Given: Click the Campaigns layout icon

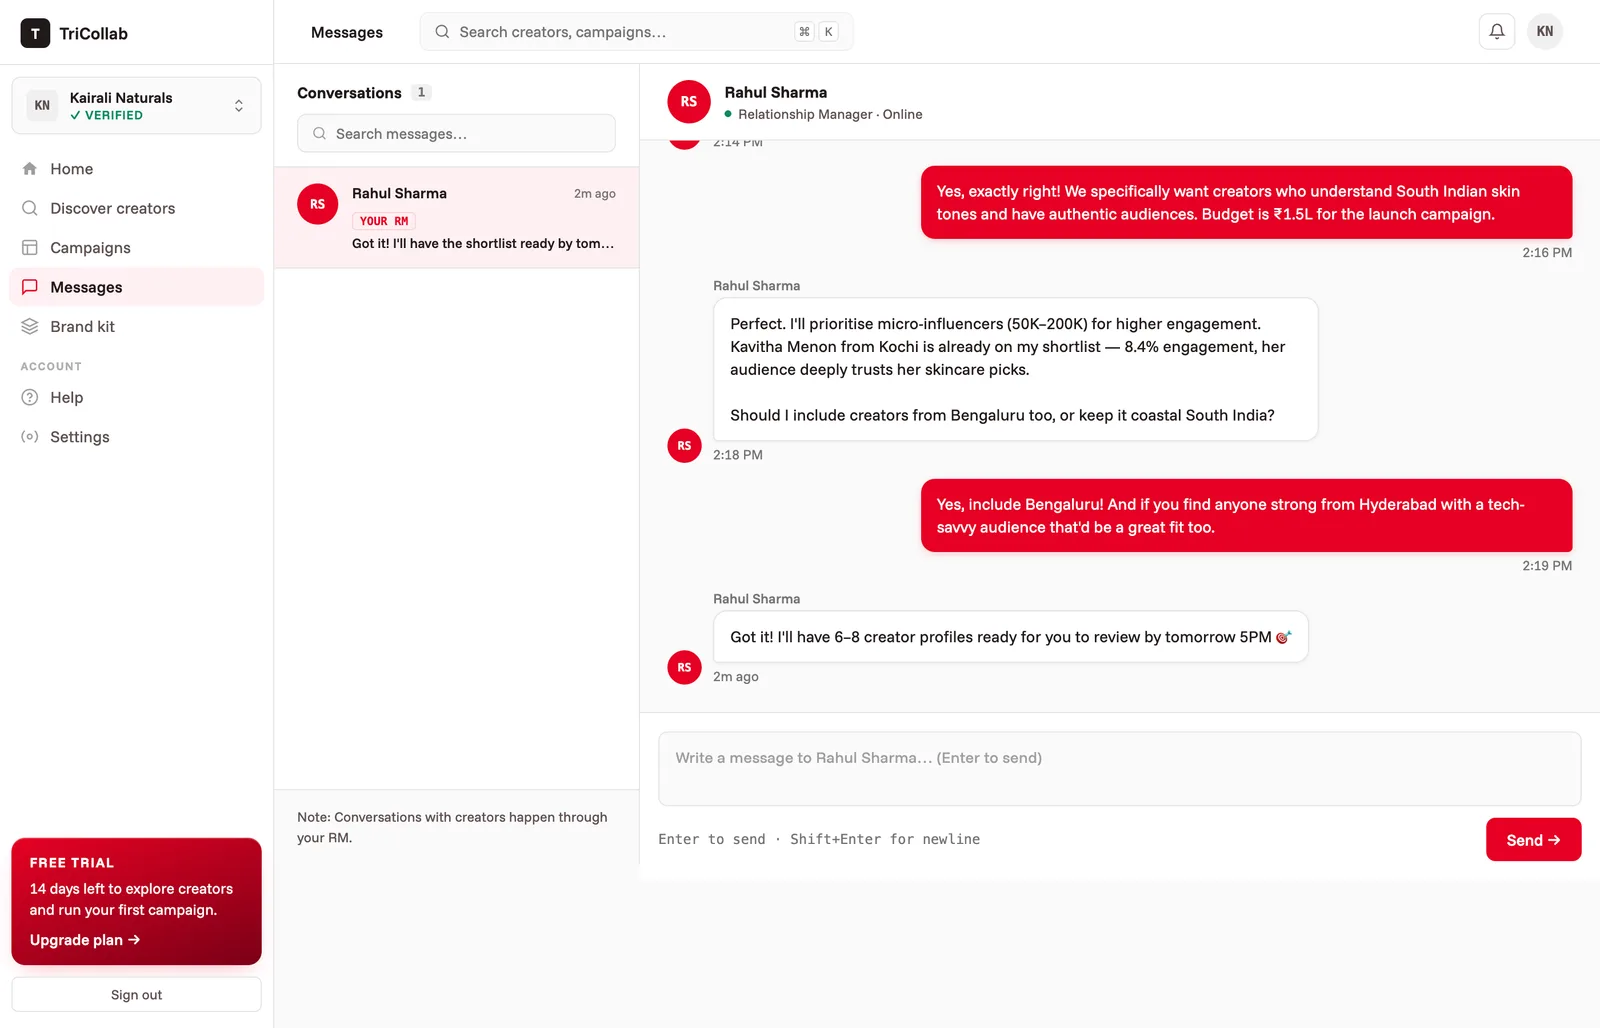Looking at the screenshot, I should point(30,247).
